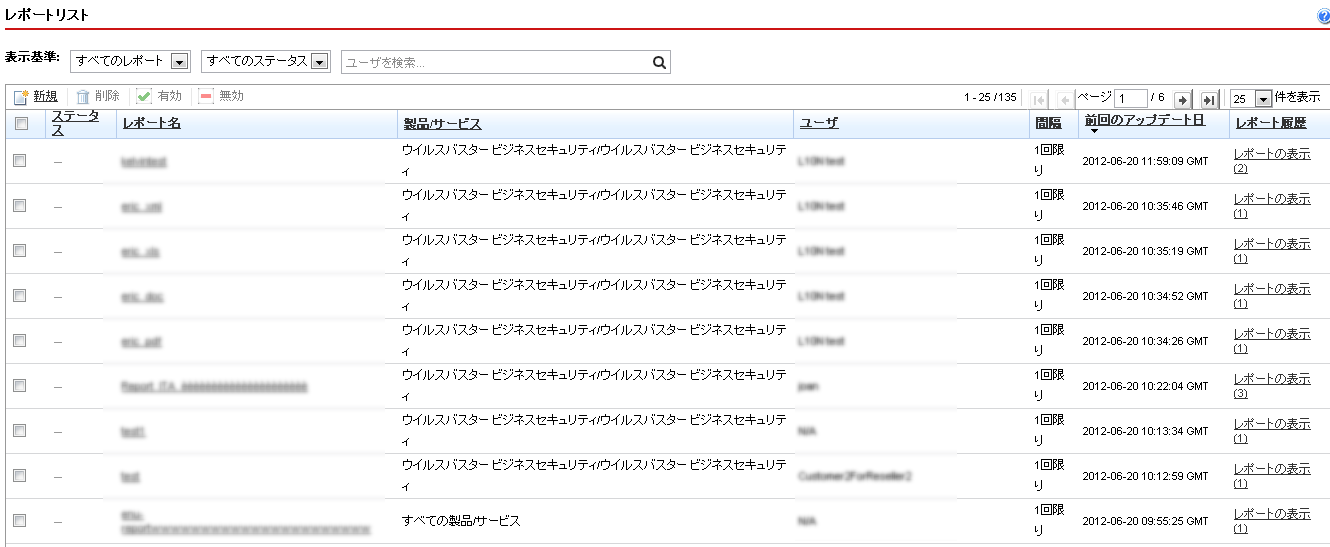This screenshot has width=1330, height=547.
Task: Sort by 前回のアップデート日 column header
Action: click(1144, 121)
